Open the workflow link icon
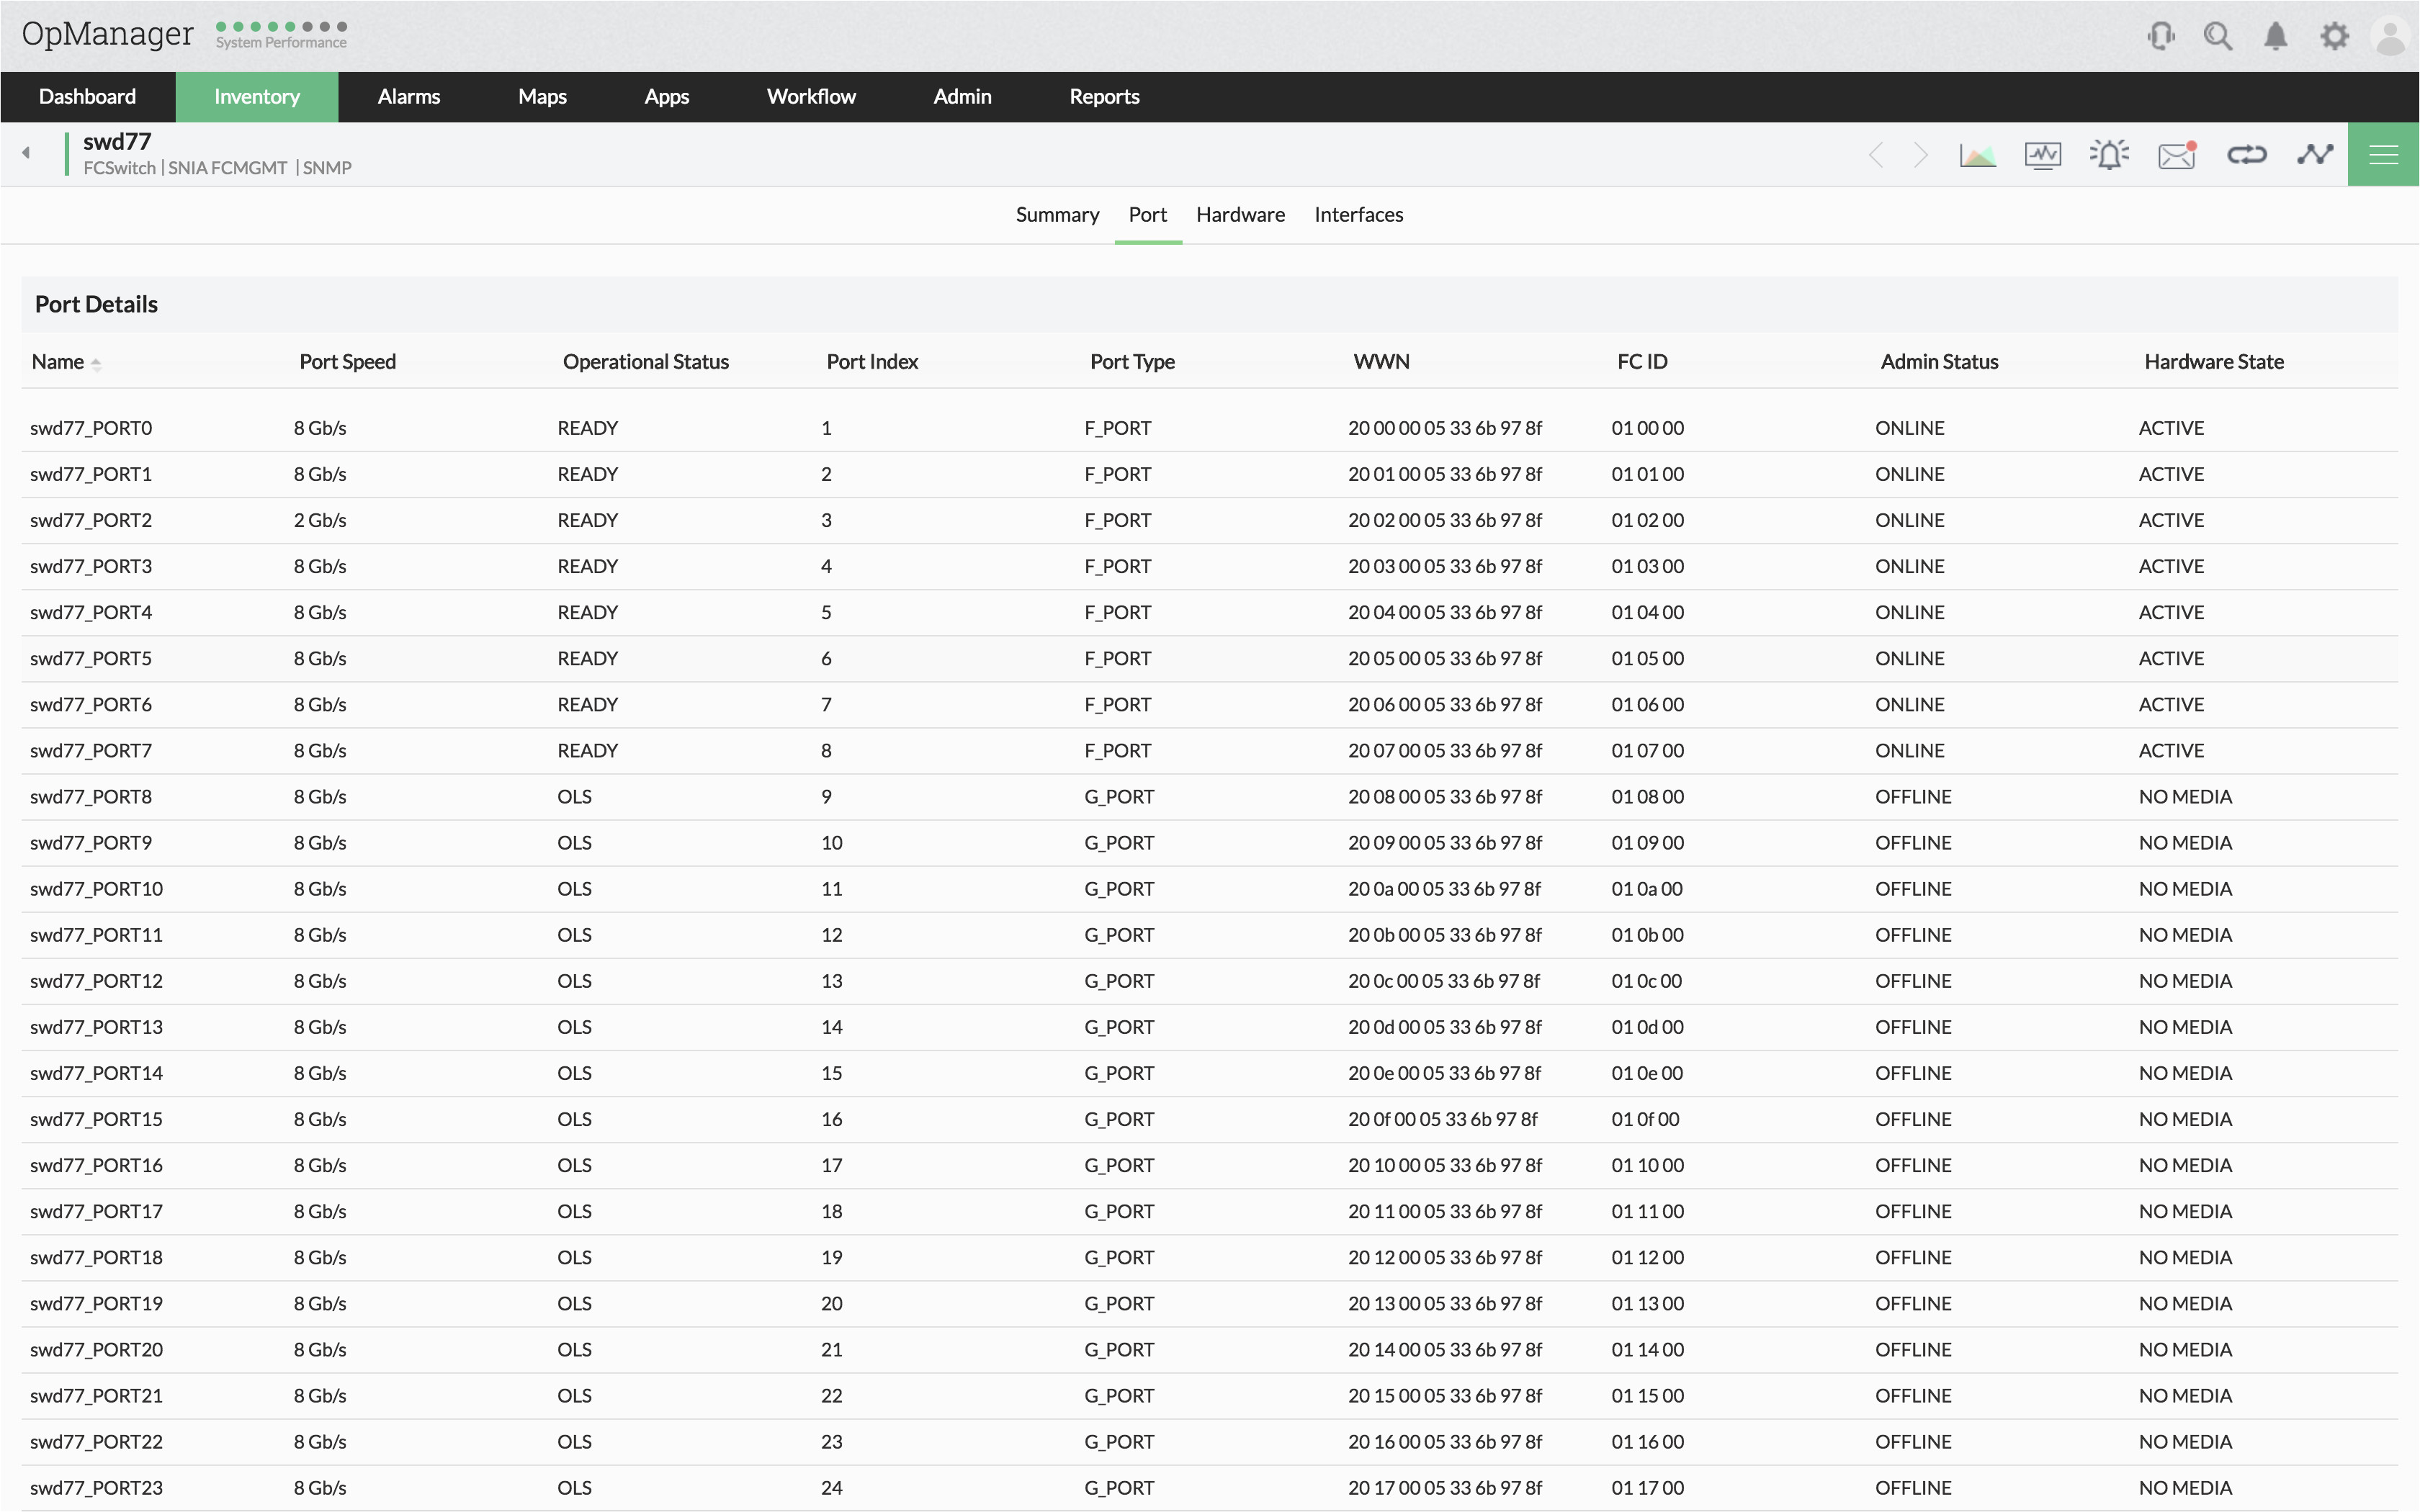 click(x=2246, y=154)
